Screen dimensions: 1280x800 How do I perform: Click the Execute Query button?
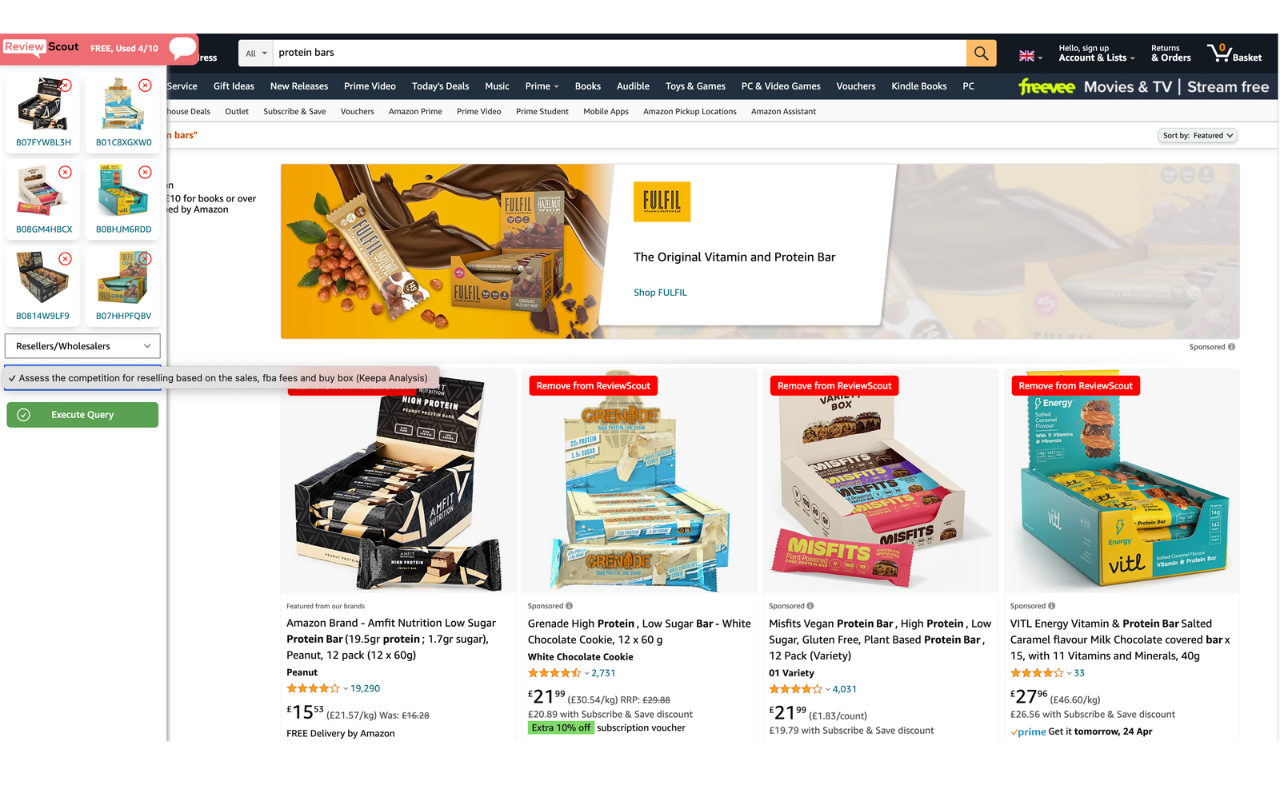pyautogui.click(x=83, y=415)
